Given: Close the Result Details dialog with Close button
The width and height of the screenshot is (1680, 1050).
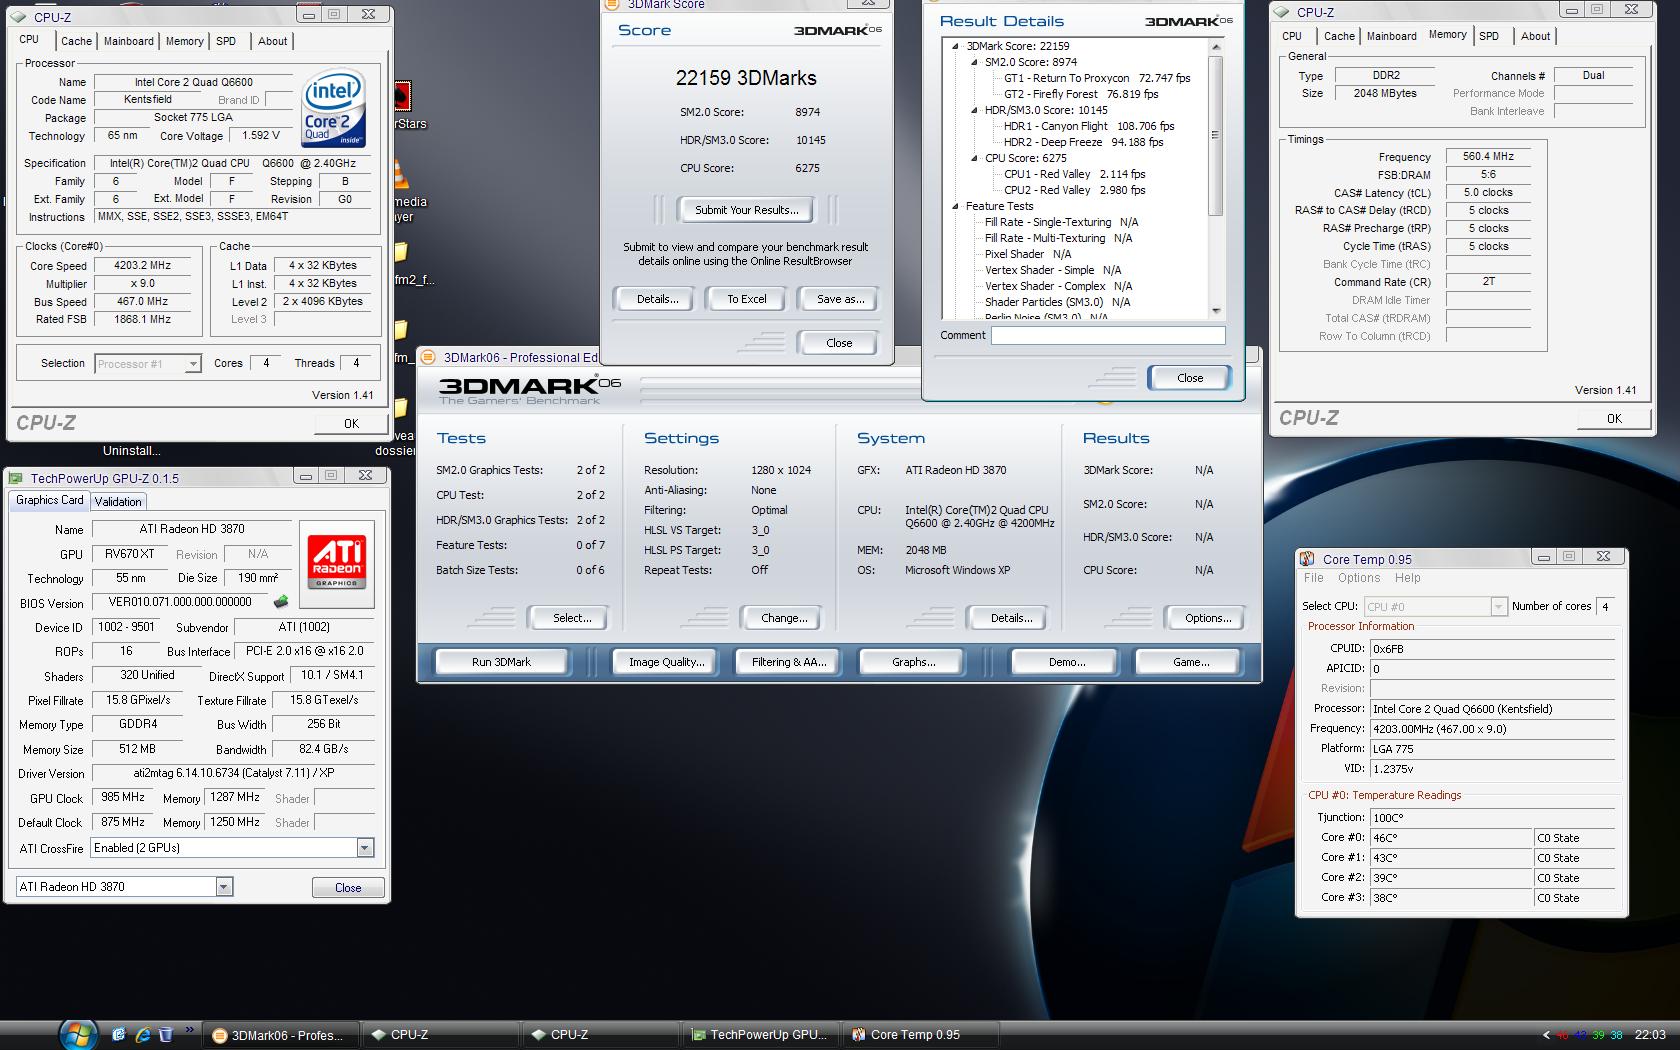Looking at the screenshot, I should (x=1190, y=377).
